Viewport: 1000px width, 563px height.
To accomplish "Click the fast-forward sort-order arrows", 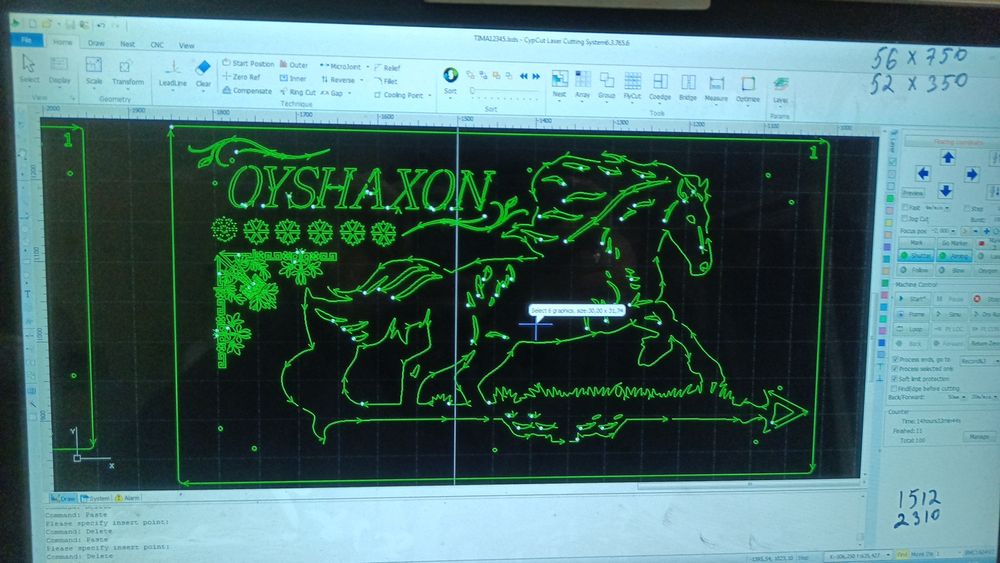I will (536, 76).
